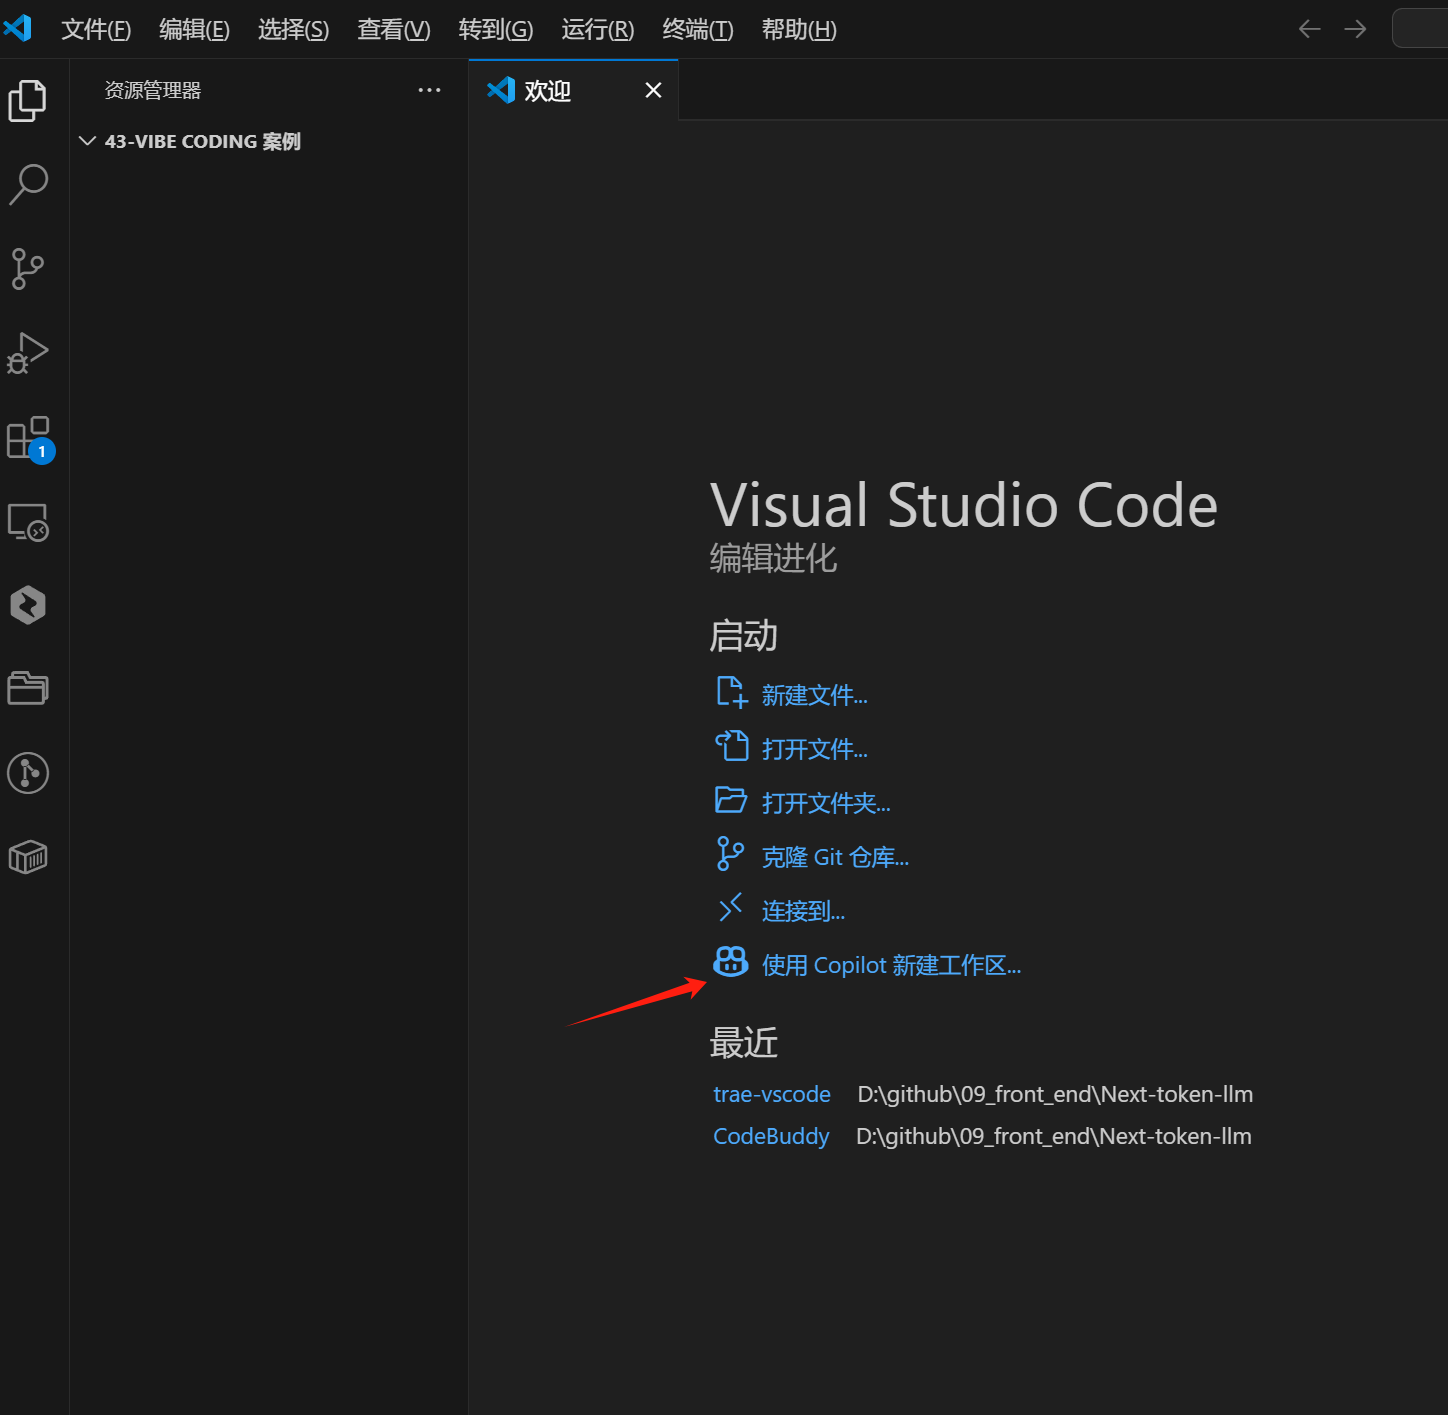Click the 启动 section heading
This screenshot has height=1415, width=1448.
[744, 636]
